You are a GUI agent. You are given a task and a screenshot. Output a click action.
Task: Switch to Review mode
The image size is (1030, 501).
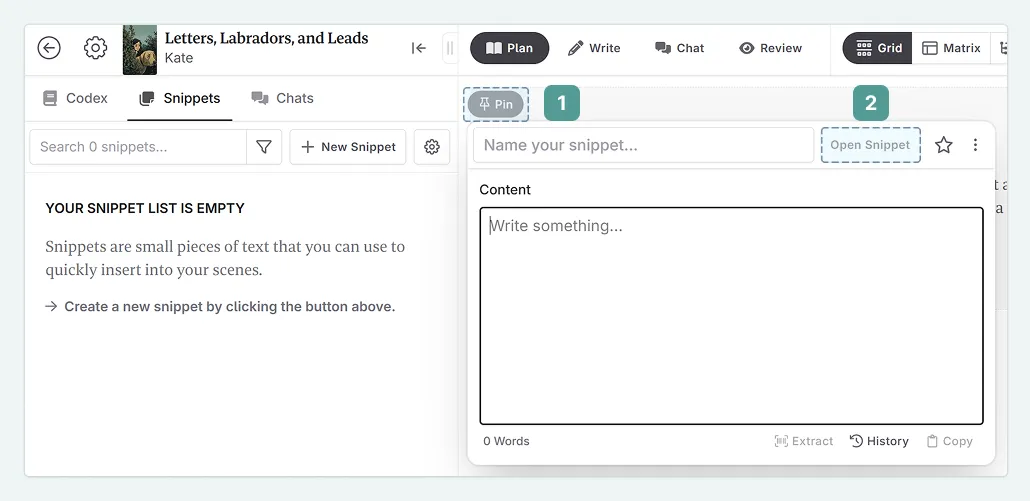770,48
